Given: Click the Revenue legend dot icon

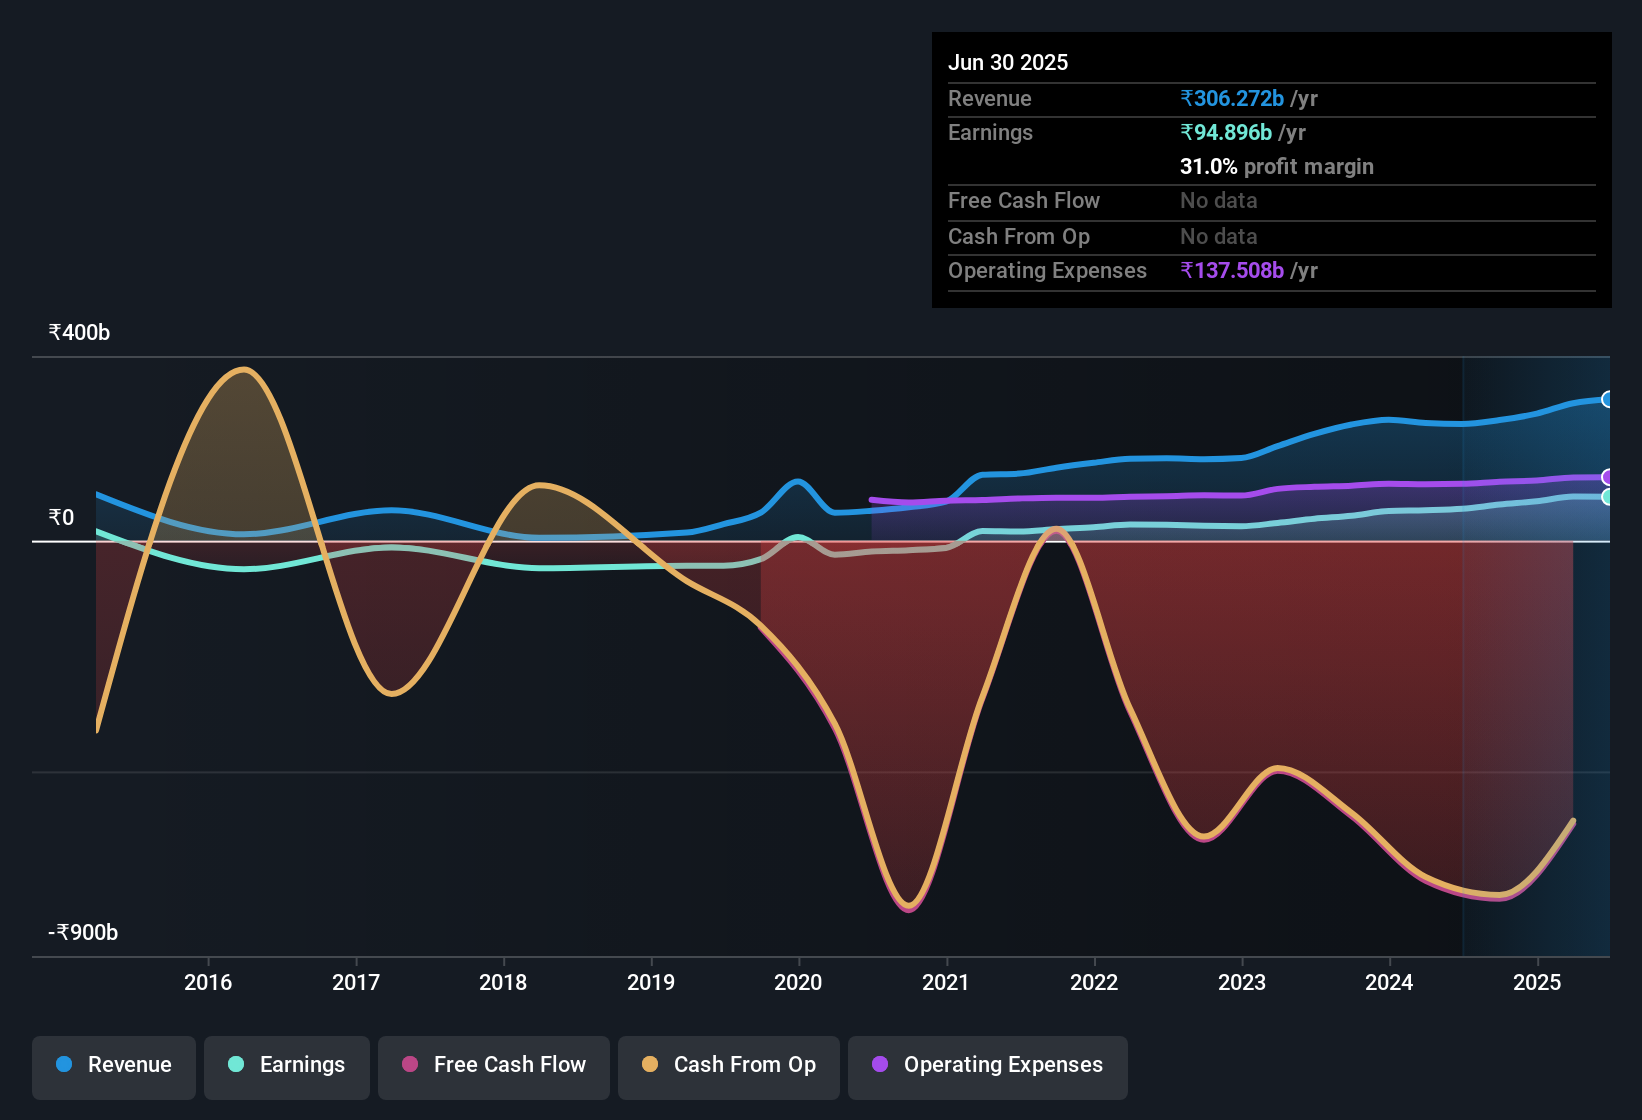Looking at the screenshot, I should 63,1065.
